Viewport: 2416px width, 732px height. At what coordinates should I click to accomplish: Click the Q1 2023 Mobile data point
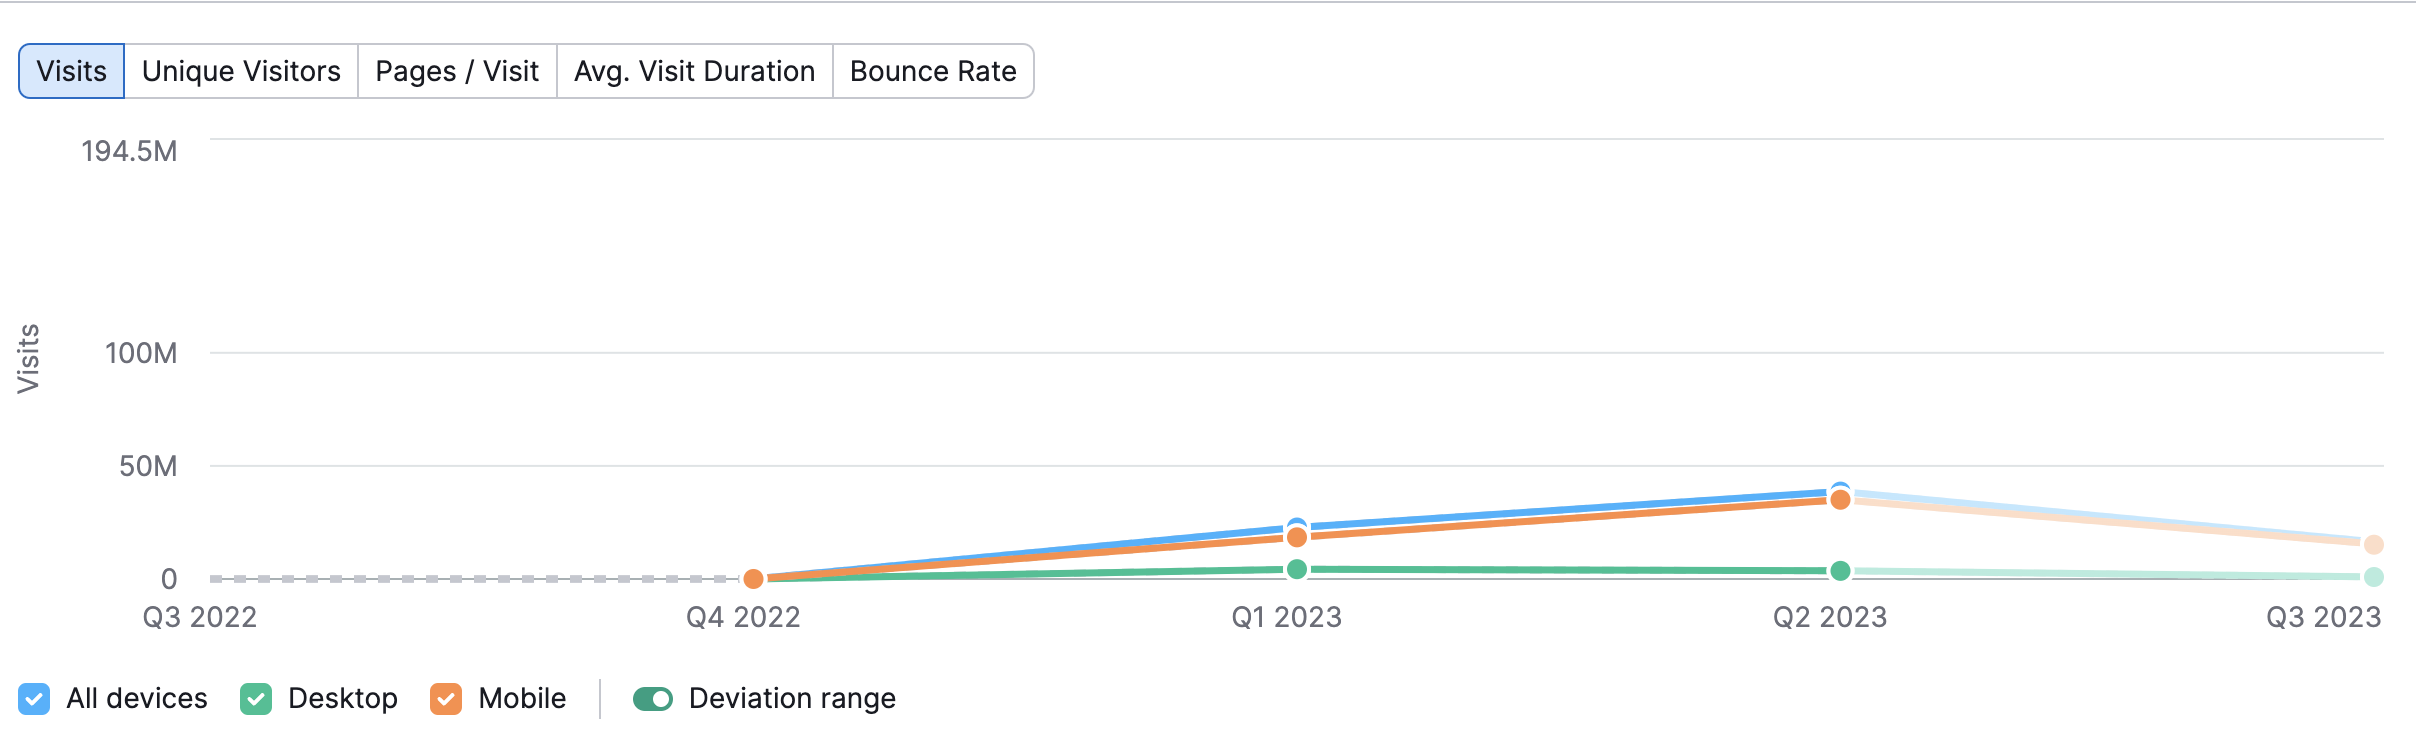[x=1297, y=538]
